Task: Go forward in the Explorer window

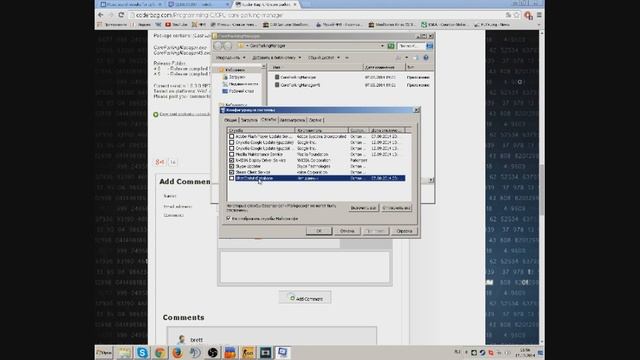Action: click(228, 46)
